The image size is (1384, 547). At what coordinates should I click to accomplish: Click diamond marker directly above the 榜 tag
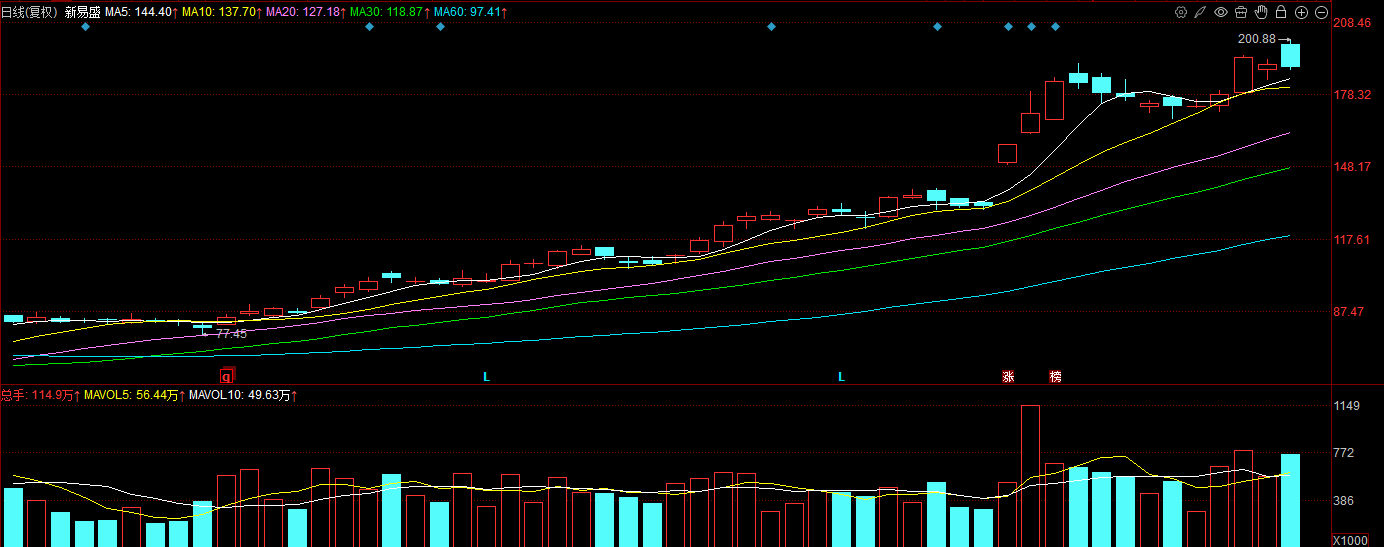tap(1055, 26)
